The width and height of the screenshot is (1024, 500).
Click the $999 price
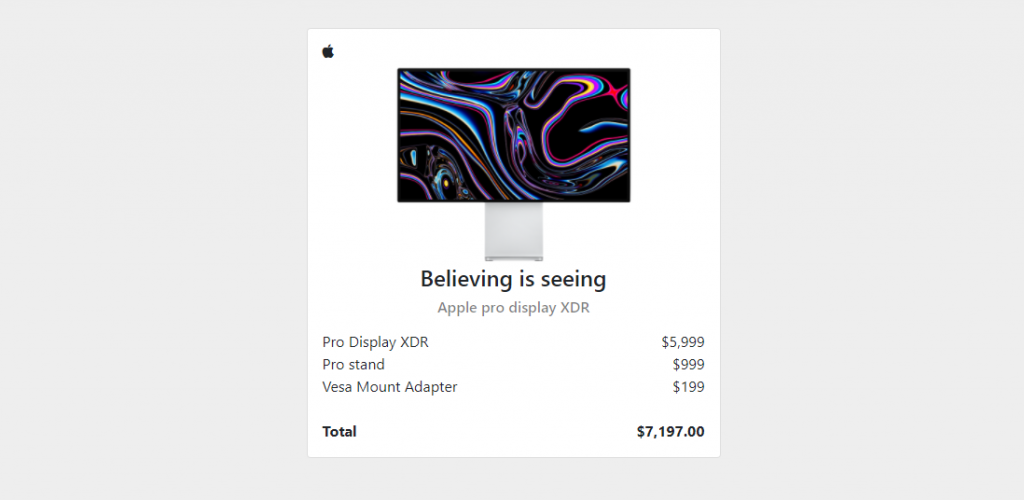[688, 364]
